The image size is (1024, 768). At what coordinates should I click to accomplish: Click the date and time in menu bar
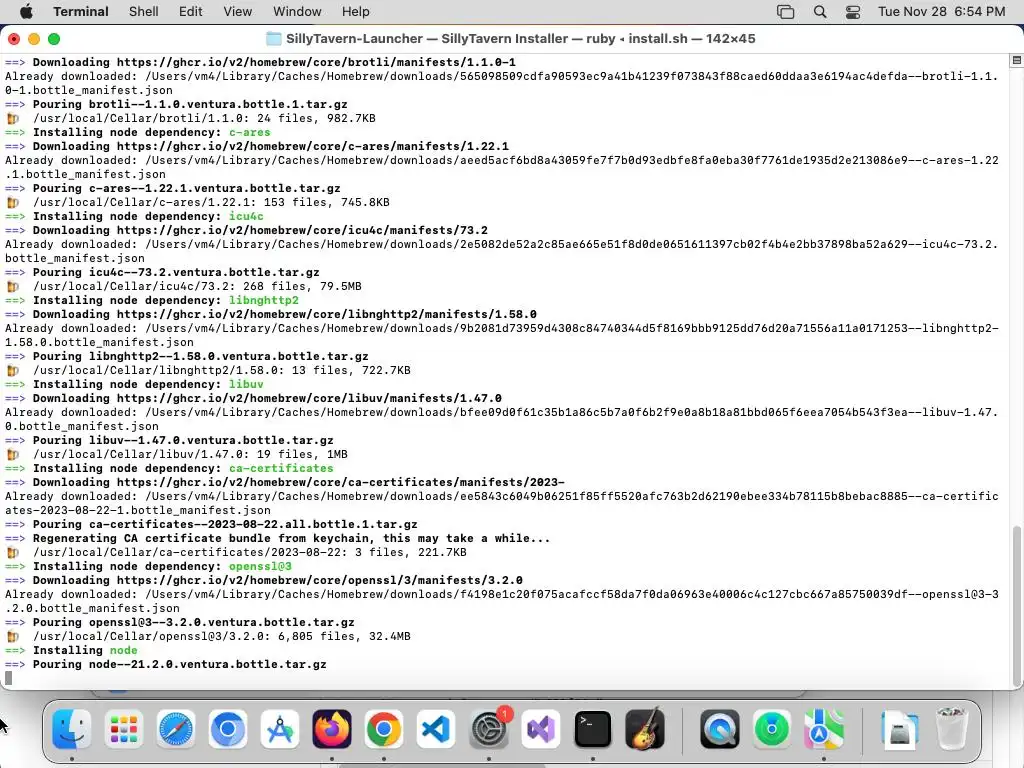click(941, 12)
